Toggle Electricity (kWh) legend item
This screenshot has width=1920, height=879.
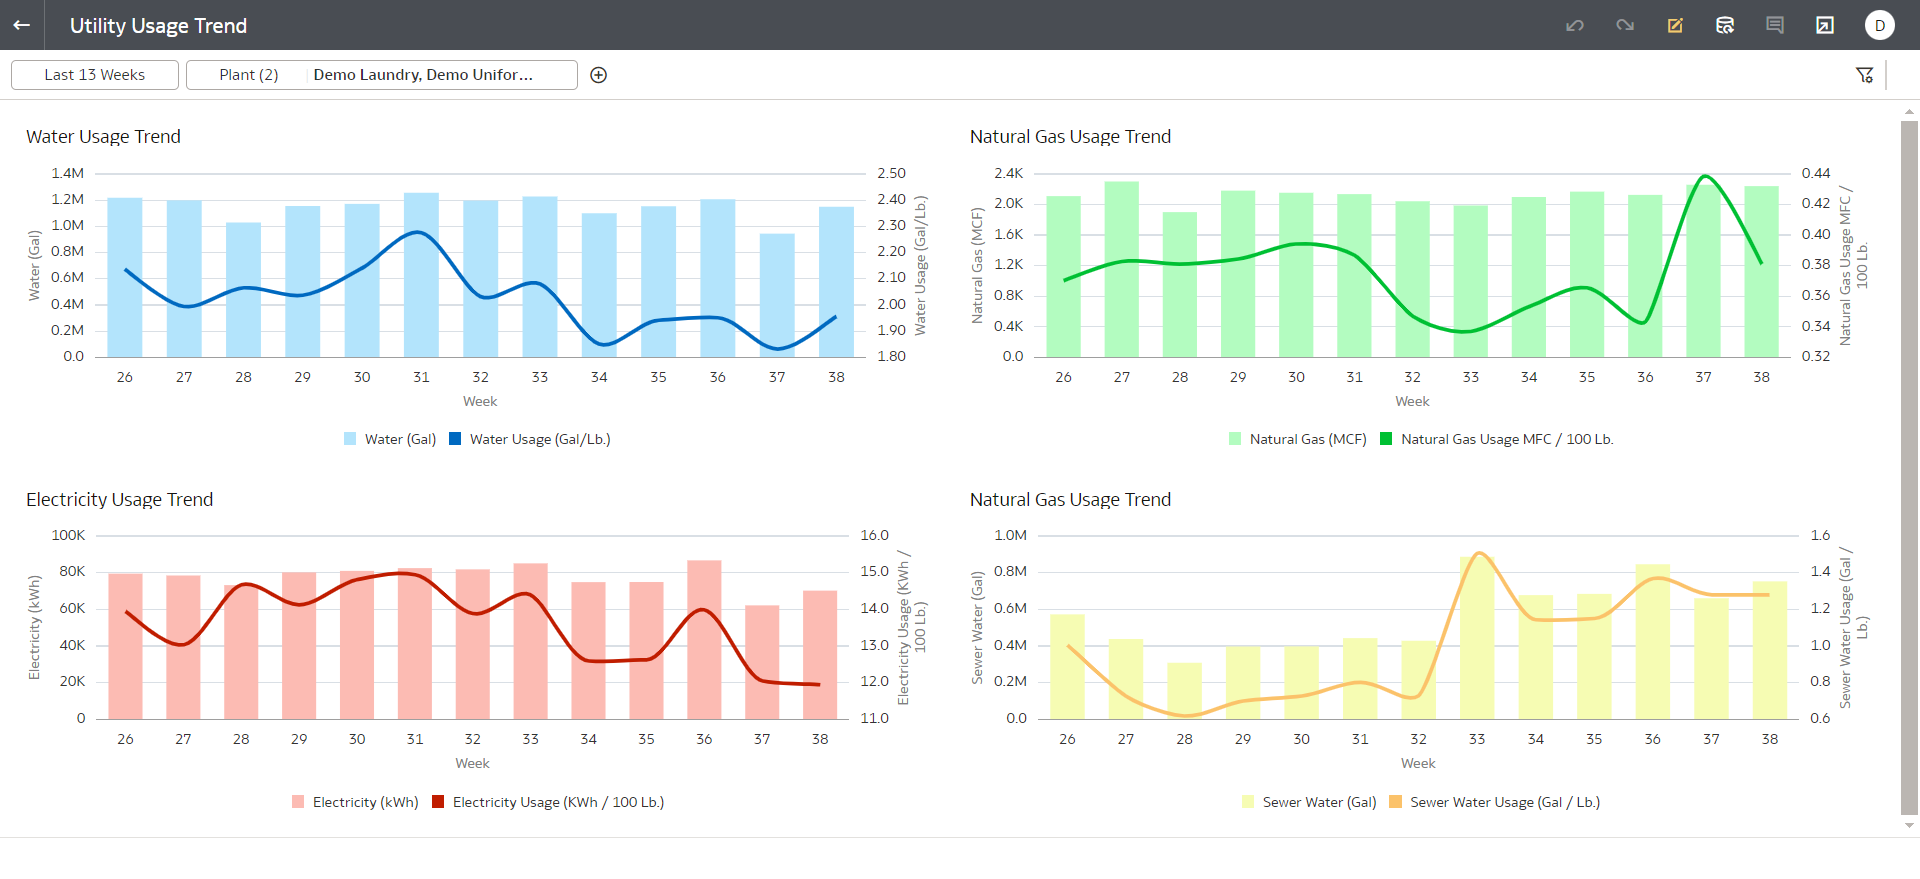[355, 802]
